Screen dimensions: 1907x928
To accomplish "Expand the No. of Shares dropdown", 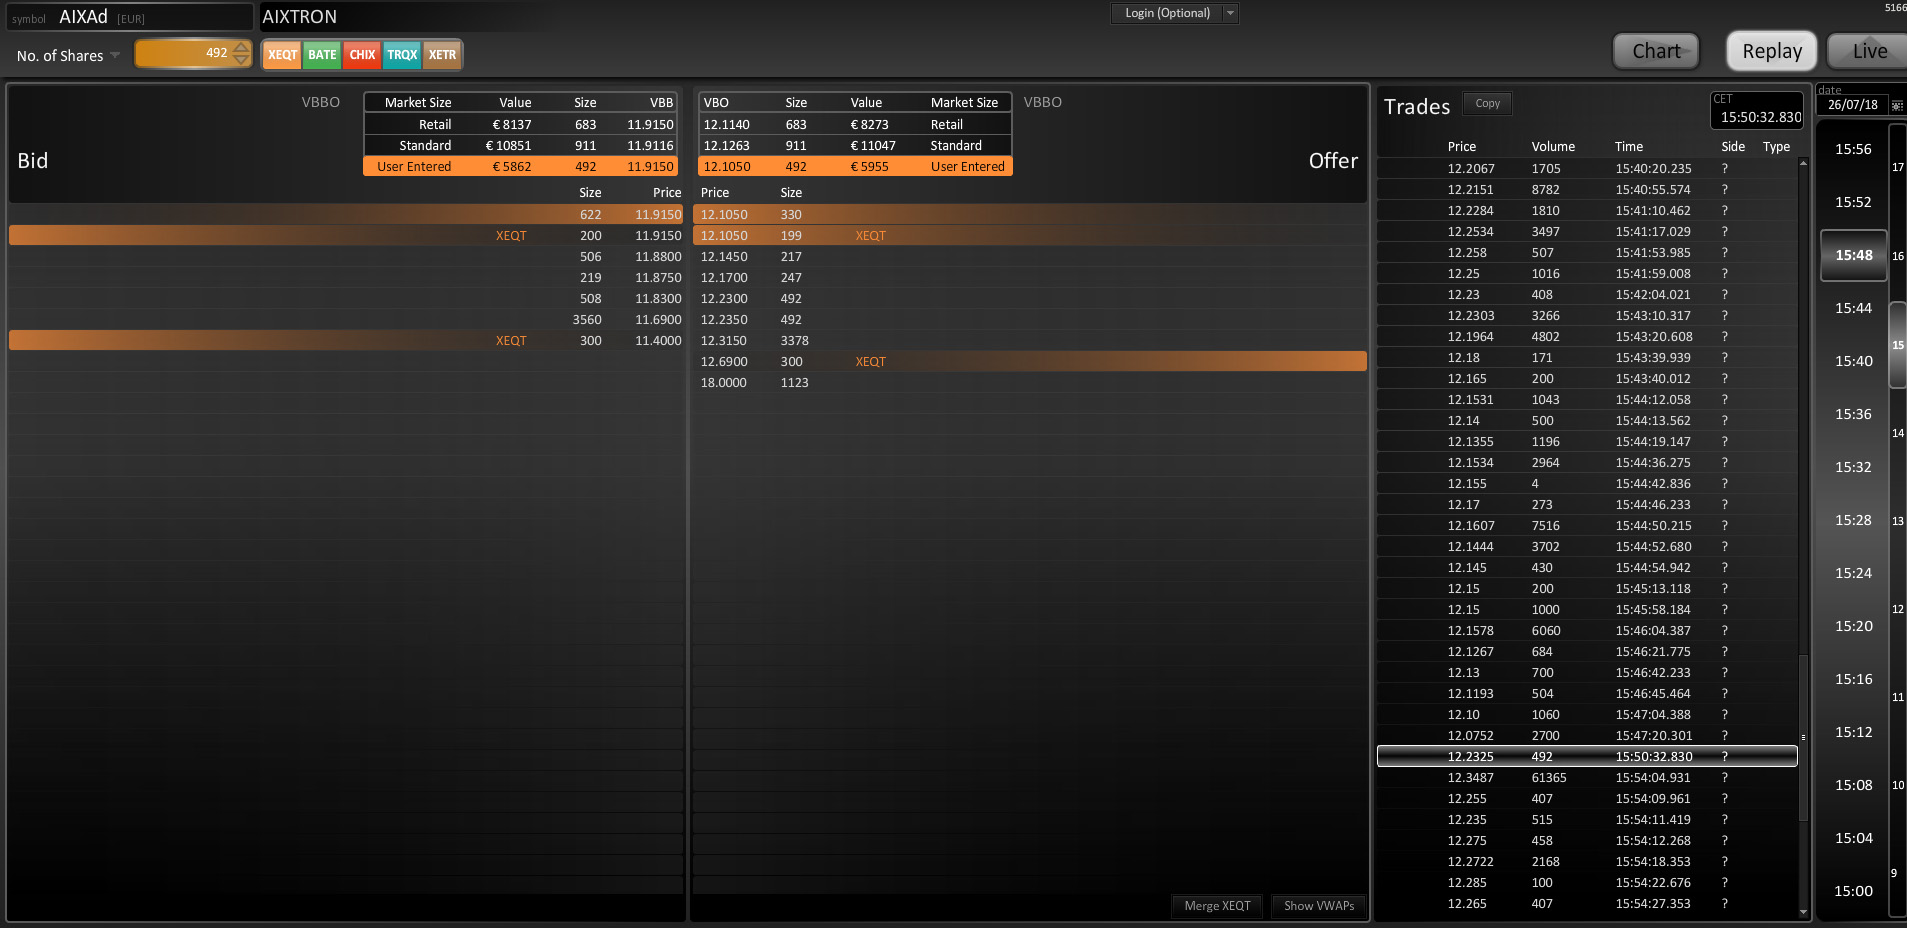I will [x=115, y=56].
